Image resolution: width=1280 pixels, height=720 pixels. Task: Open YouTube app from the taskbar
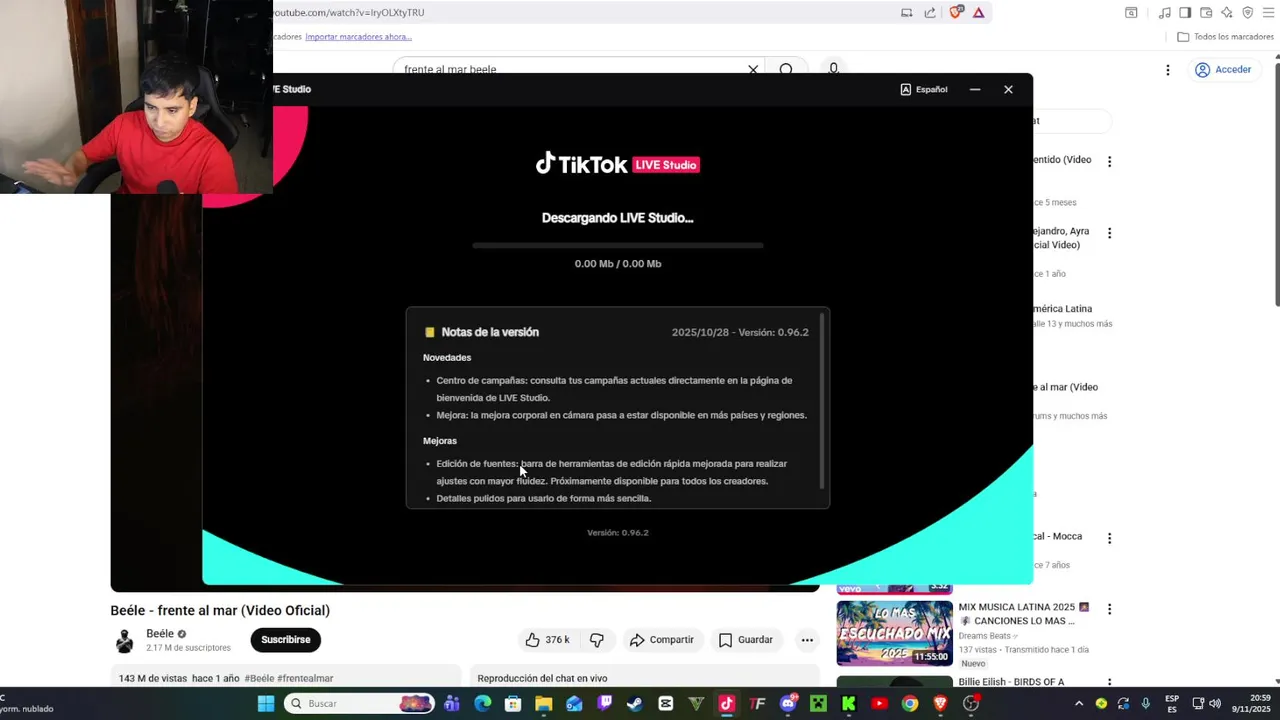click(x=879, y=704)
